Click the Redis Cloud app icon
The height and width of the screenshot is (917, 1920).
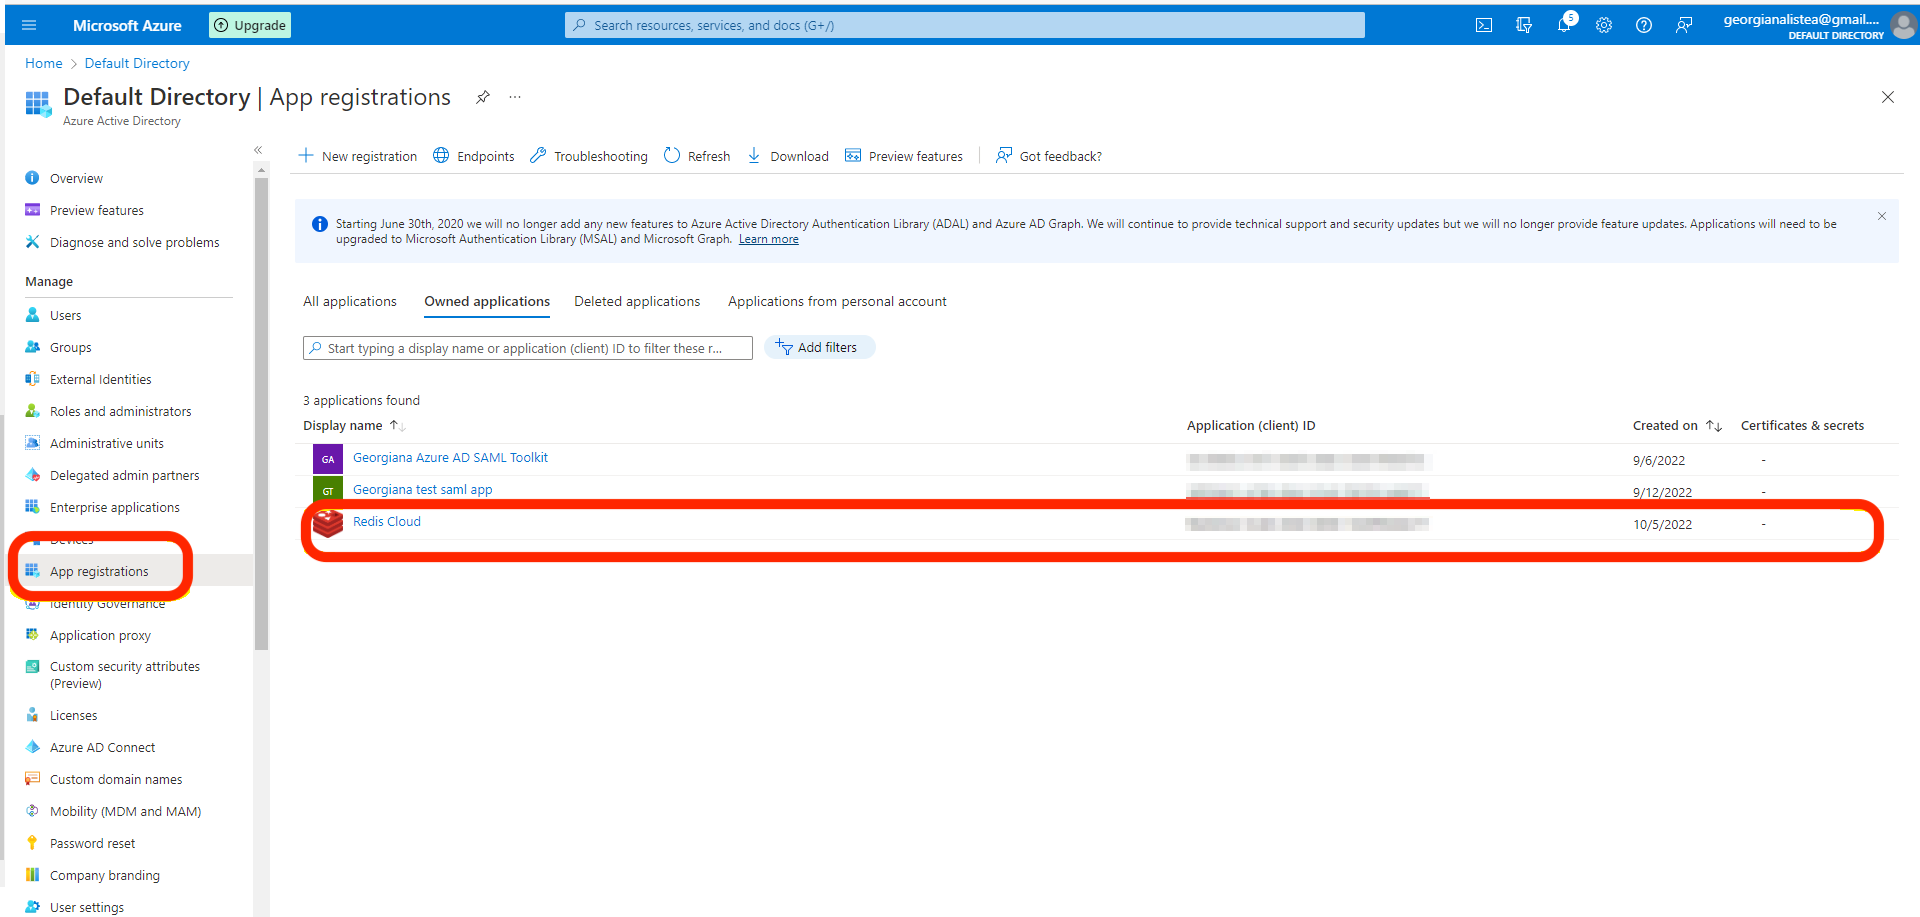coord(328,523)
